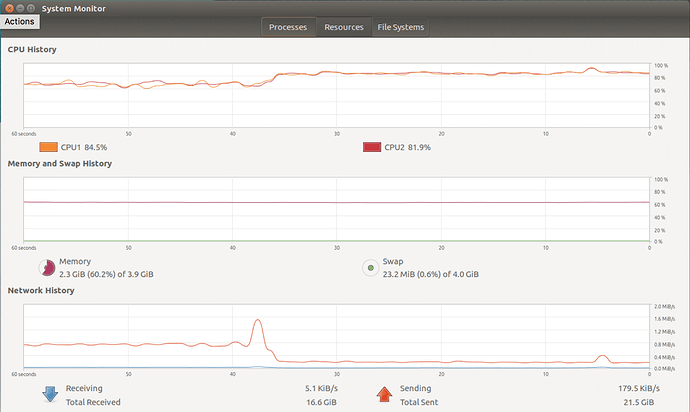Click the CPU History graph area
Image resolution: width=690 pixels, height=412 pixels.
(337, 96)
